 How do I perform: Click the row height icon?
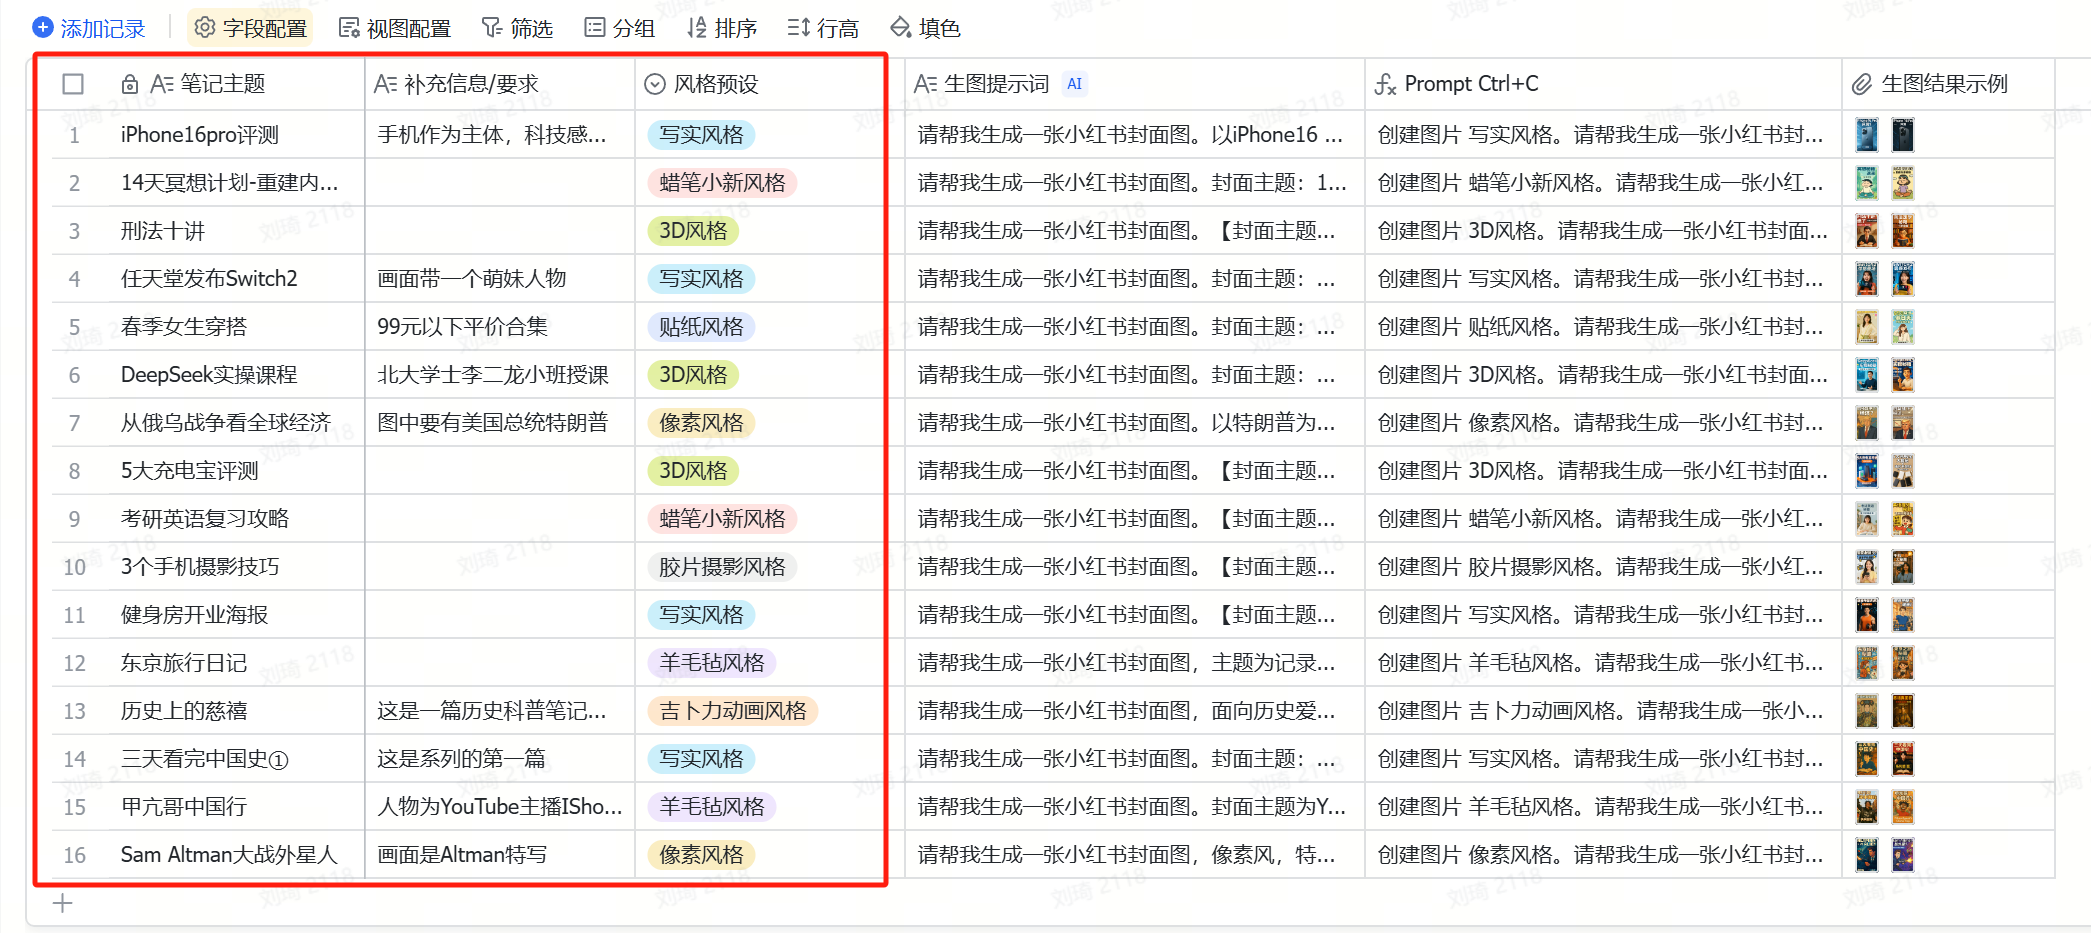(x=798, y=27)
